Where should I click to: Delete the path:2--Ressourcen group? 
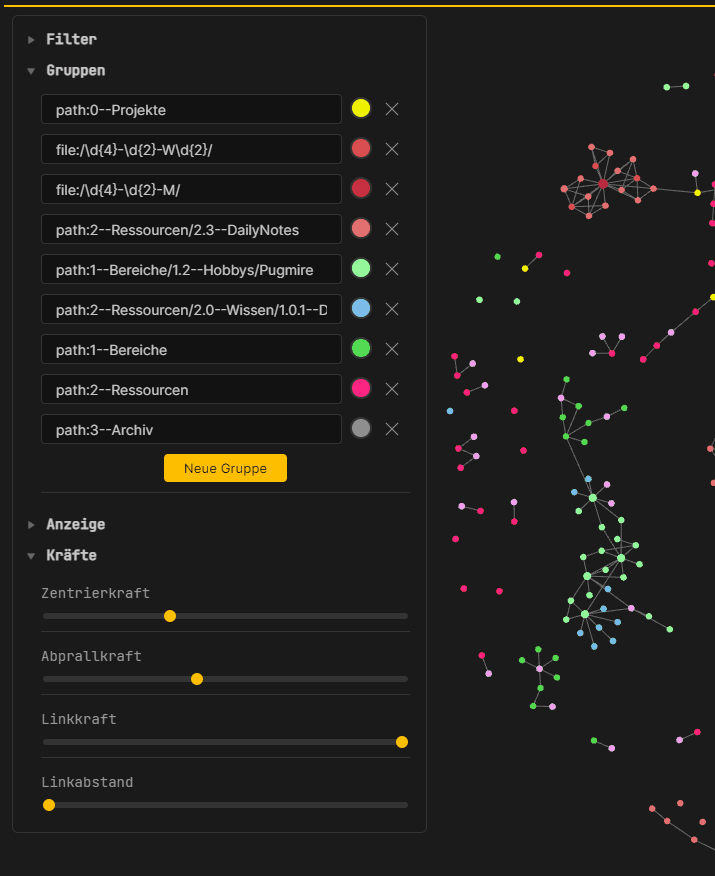(x=392, y=389)
